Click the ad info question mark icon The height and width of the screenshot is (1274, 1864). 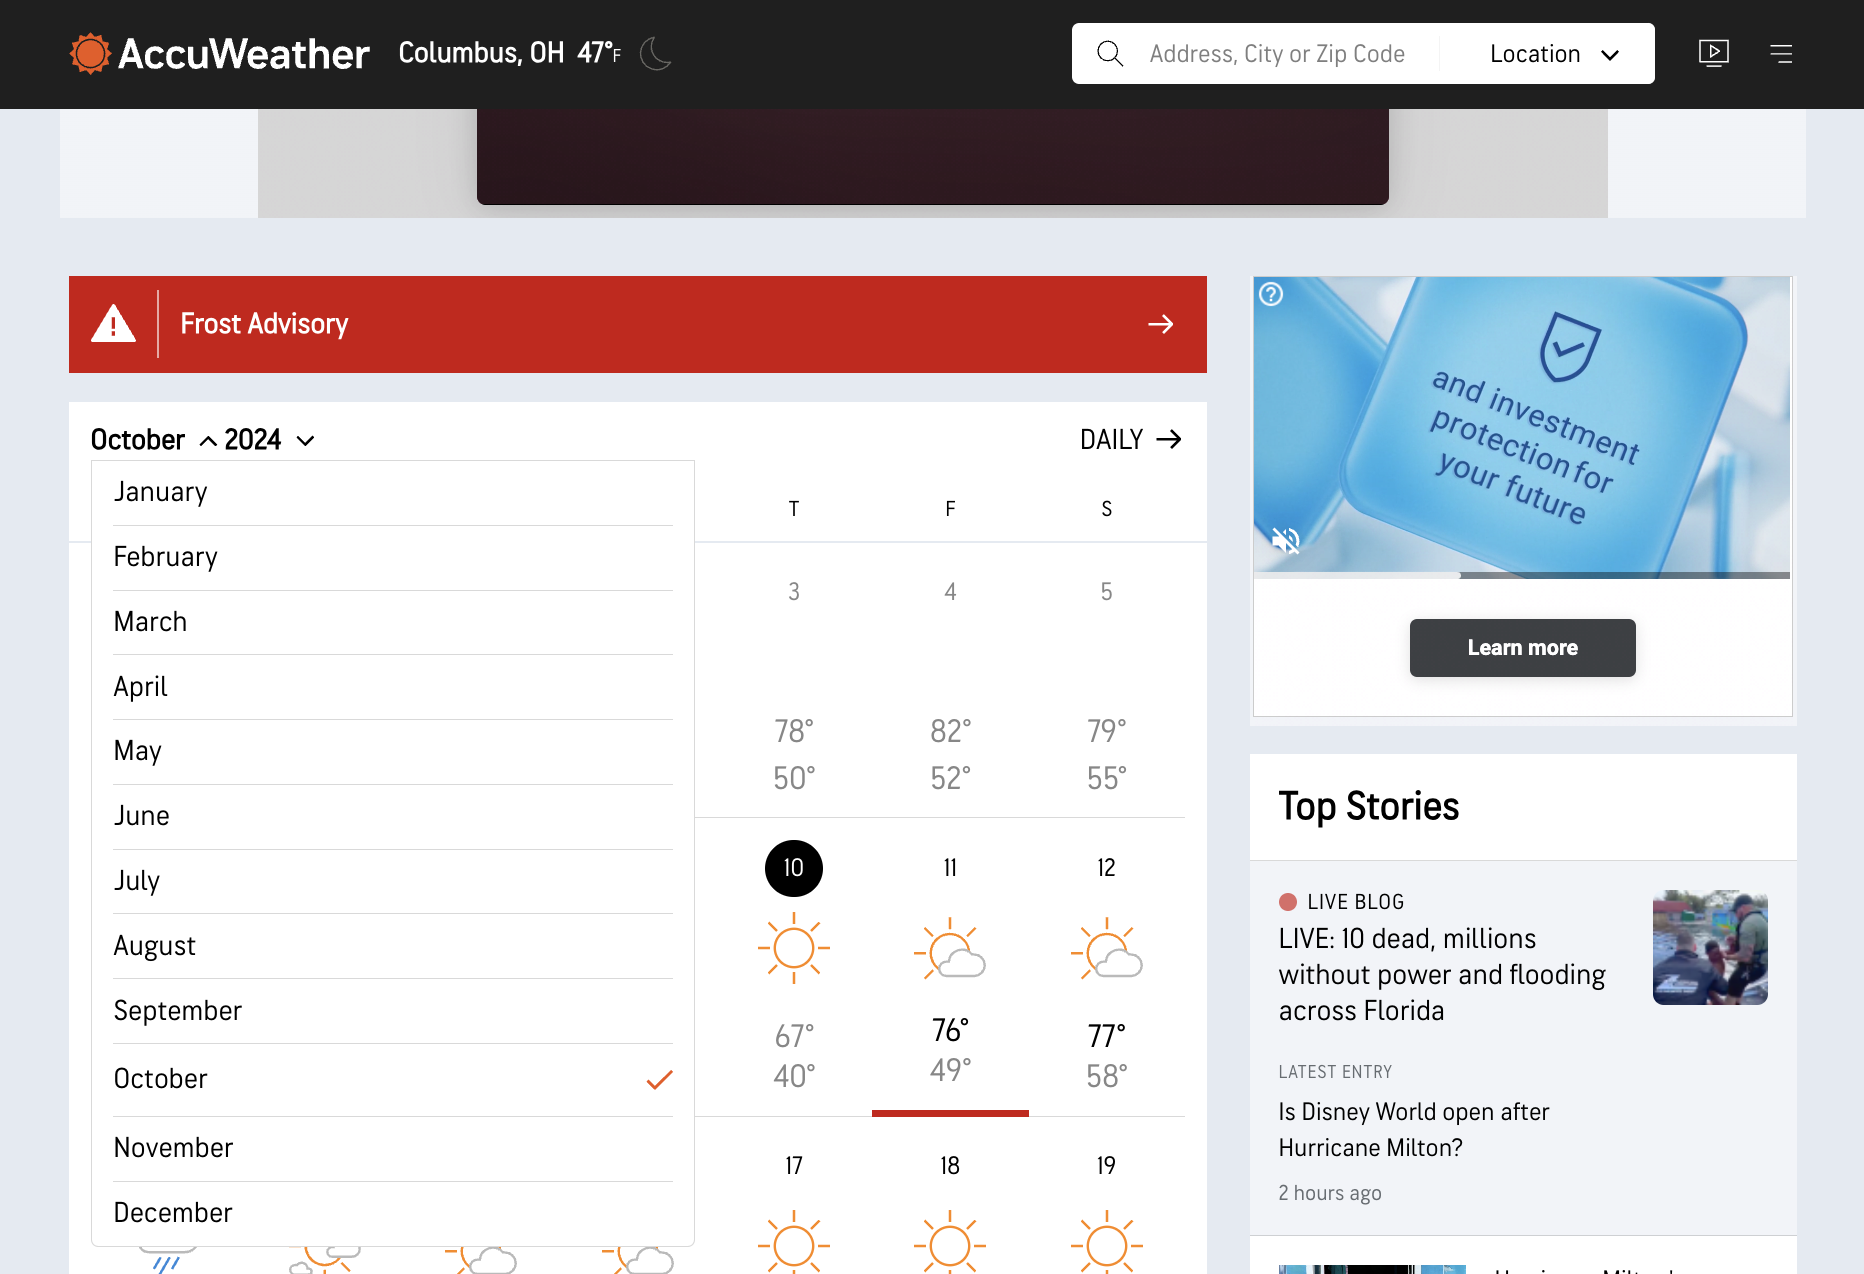pos(1271,294)
